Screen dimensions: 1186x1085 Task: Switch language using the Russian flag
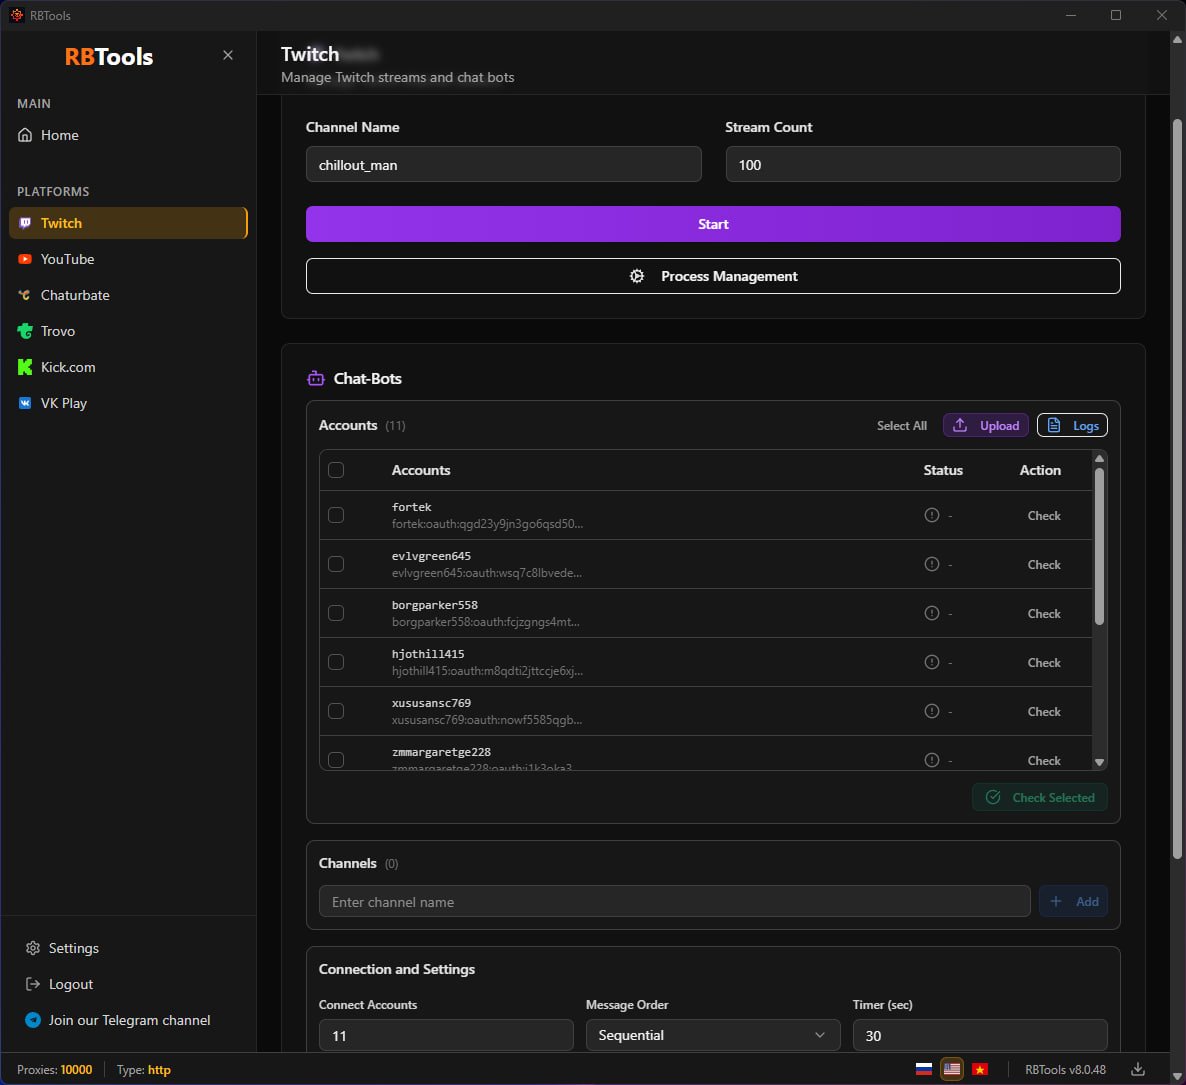(924, 1069)
